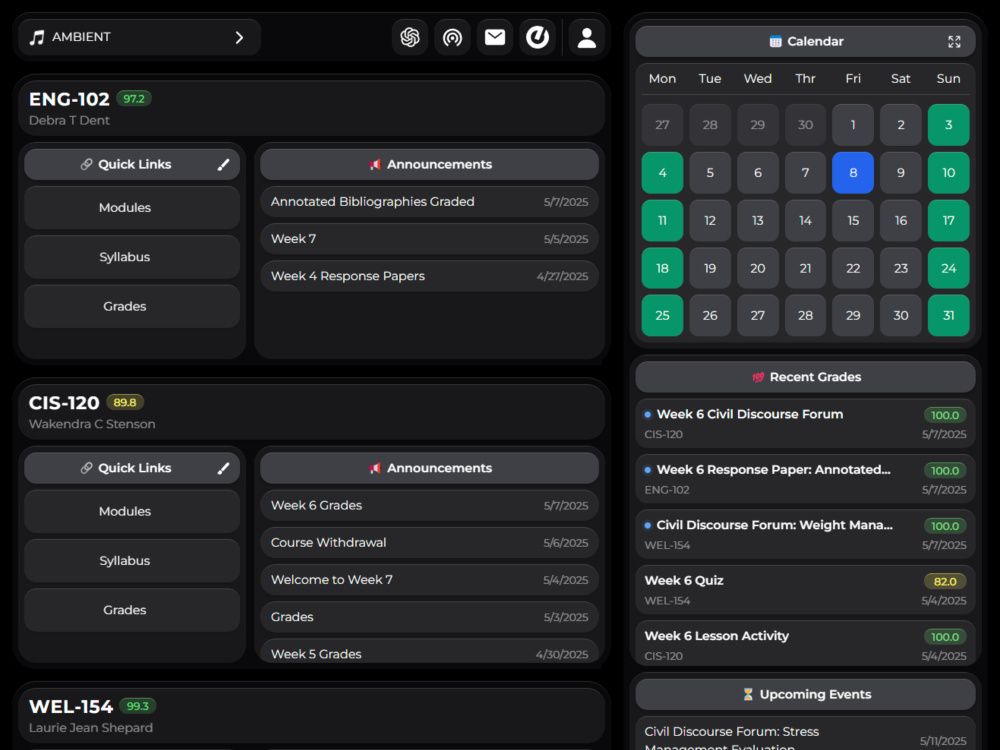Edit ENG-102 Quick Links pencil icon
Screen dimensions: 1000x750
pos(223,165)
